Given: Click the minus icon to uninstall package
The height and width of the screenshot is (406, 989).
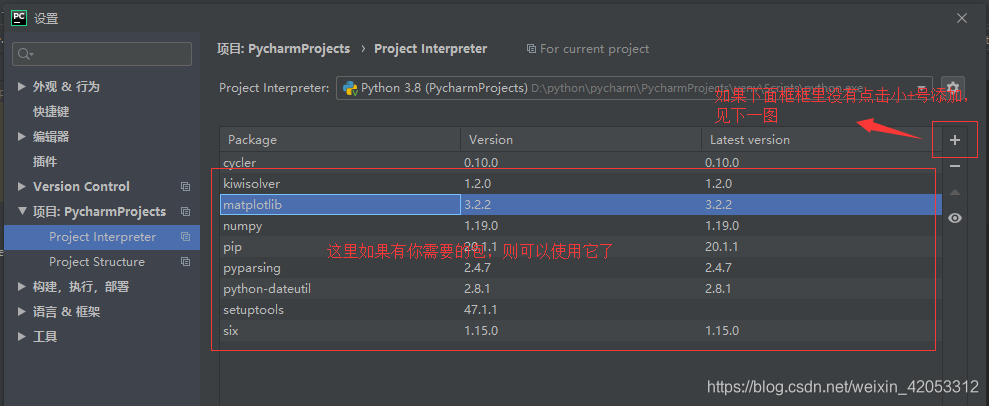Looking at the screenshot, I should tap(955, 166).
